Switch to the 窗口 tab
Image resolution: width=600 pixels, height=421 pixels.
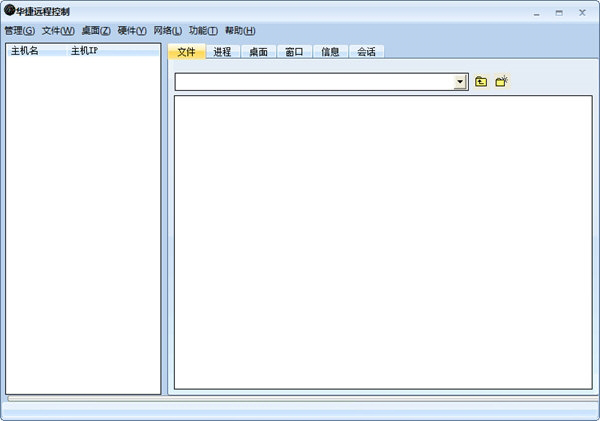[x=294, y=52]
